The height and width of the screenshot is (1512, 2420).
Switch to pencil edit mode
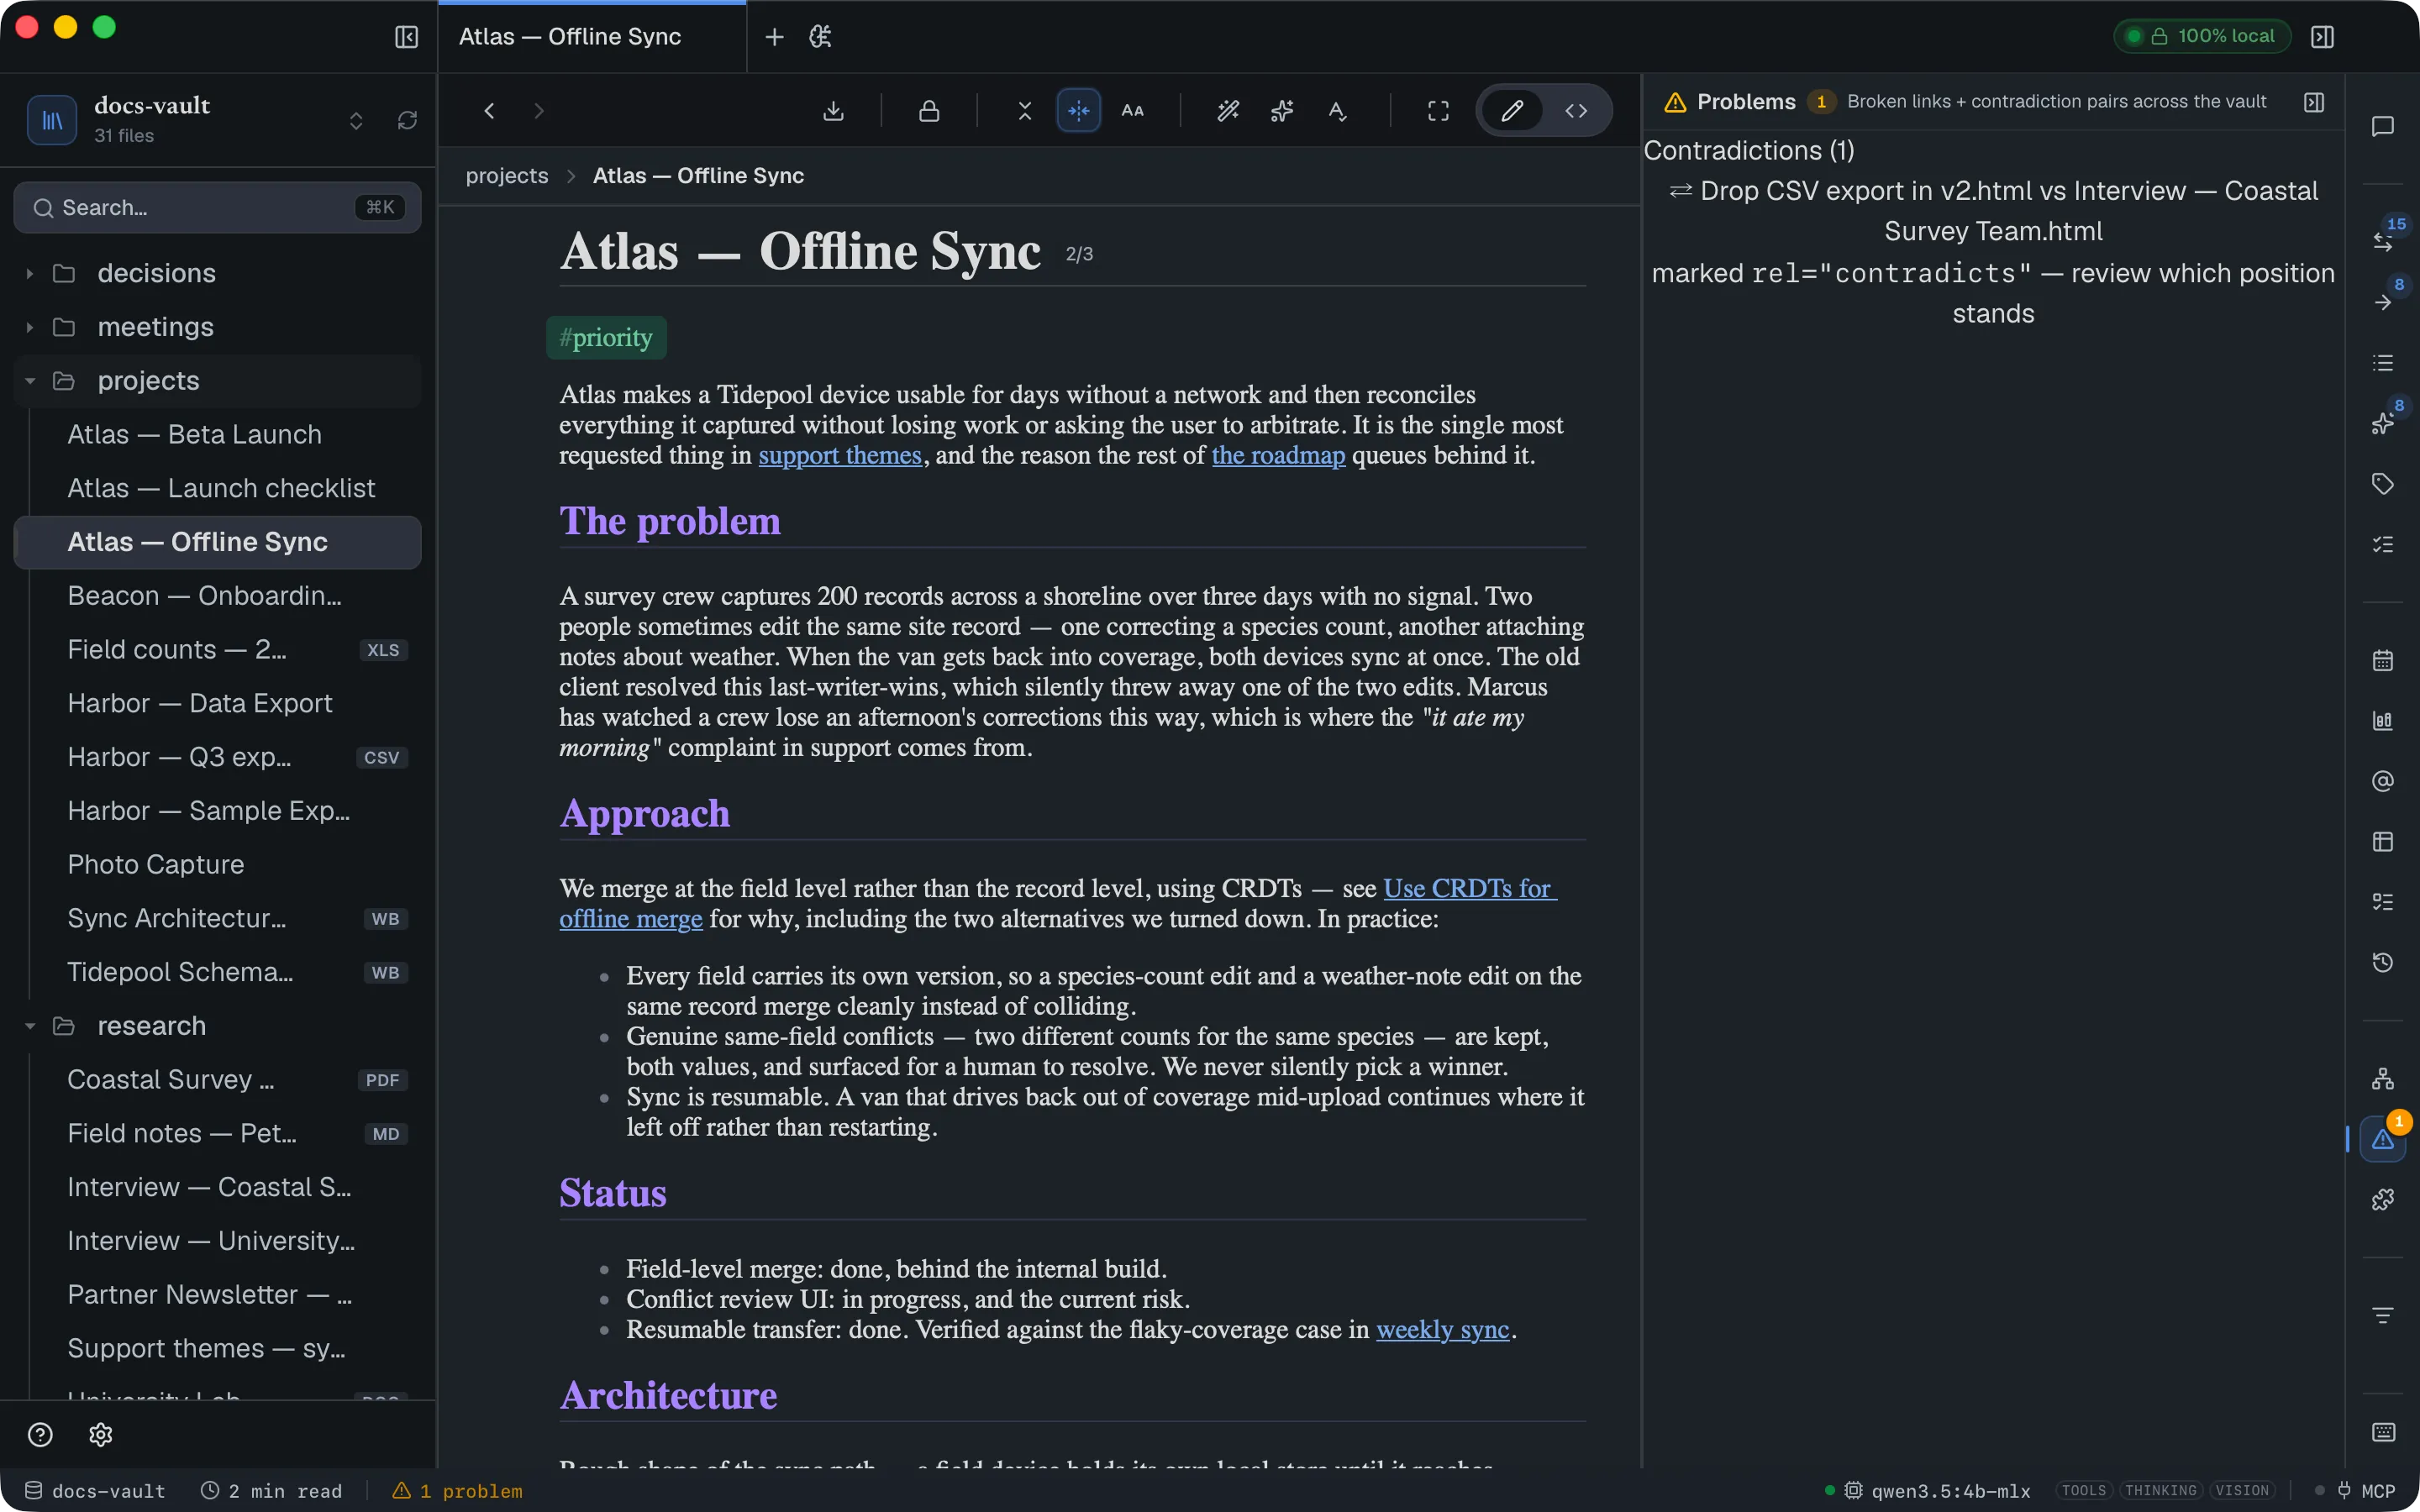[x=1512, y=111]
